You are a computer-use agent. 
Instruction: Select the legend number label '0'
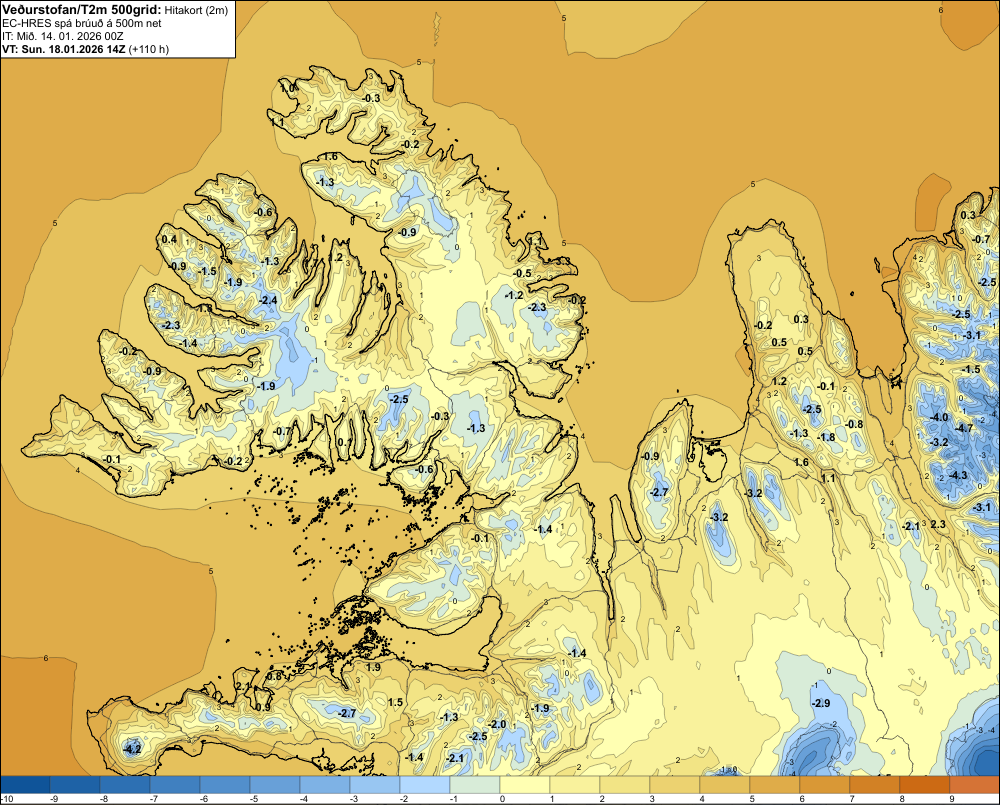pos(503,799)
